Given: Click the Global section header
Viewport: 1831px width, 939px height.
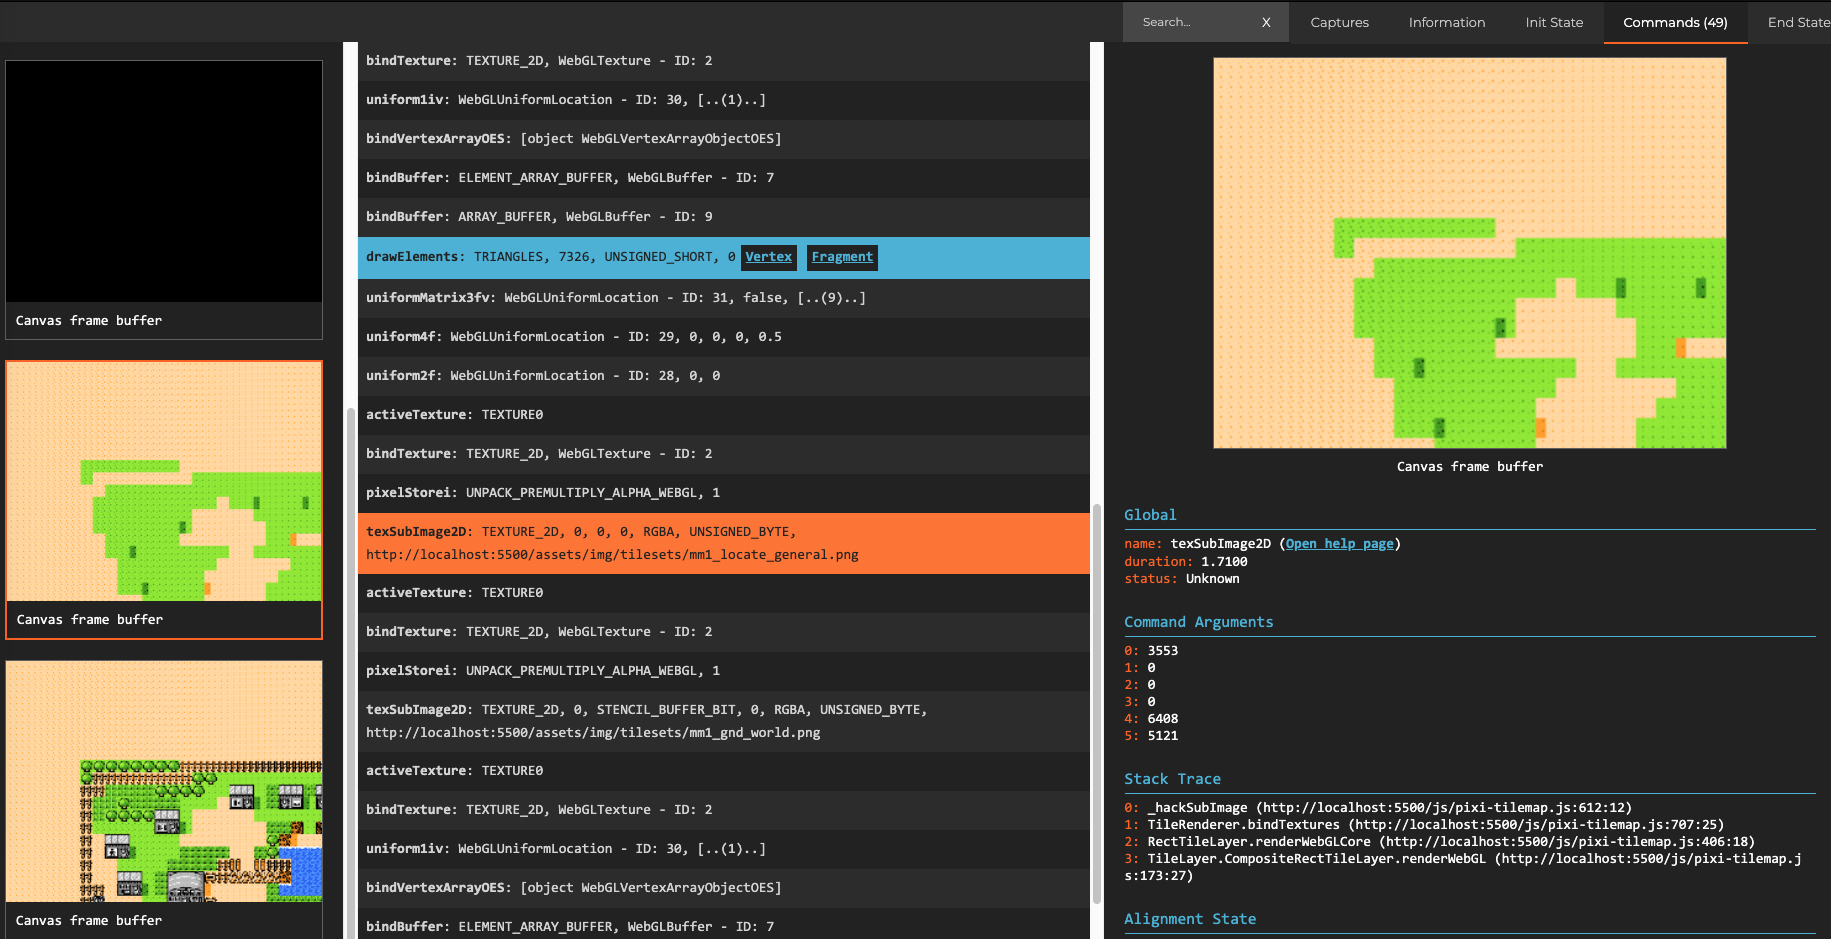Looking at the screenshot, I should (1150, 515).
